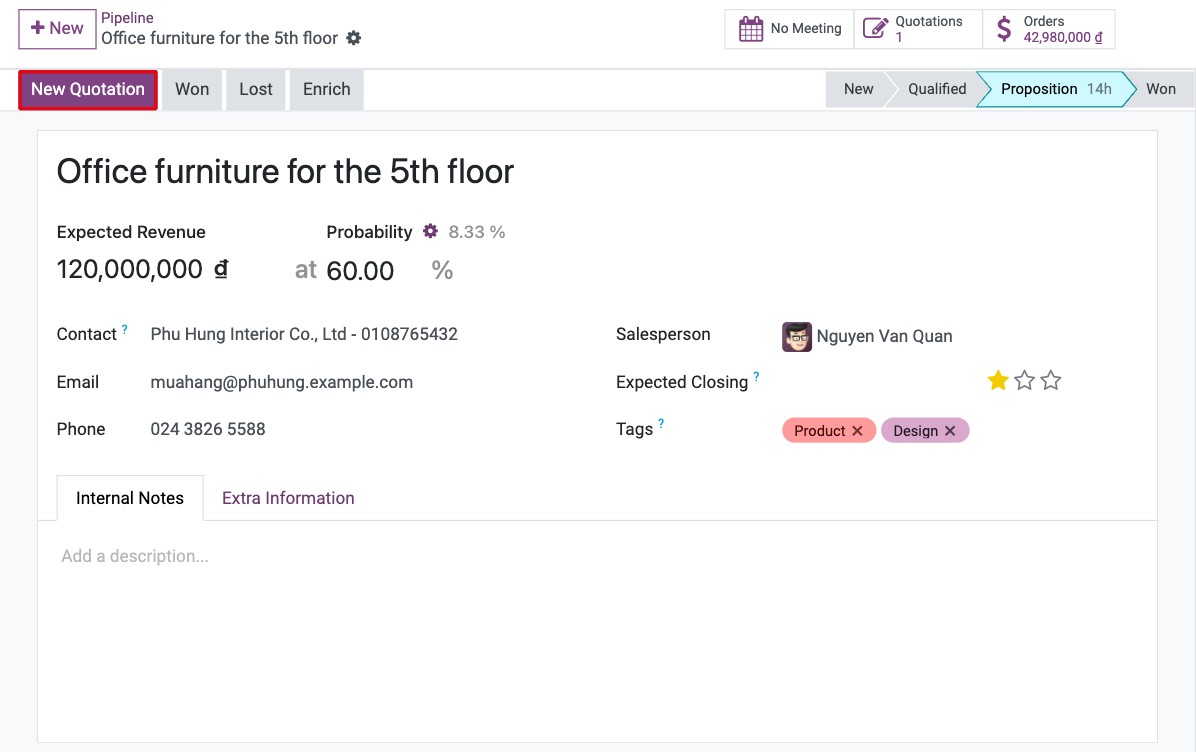The height and width of the screenshot is (752, 1196).
Task: Switch to the Extra Information tab
Action: click(288, 498)
